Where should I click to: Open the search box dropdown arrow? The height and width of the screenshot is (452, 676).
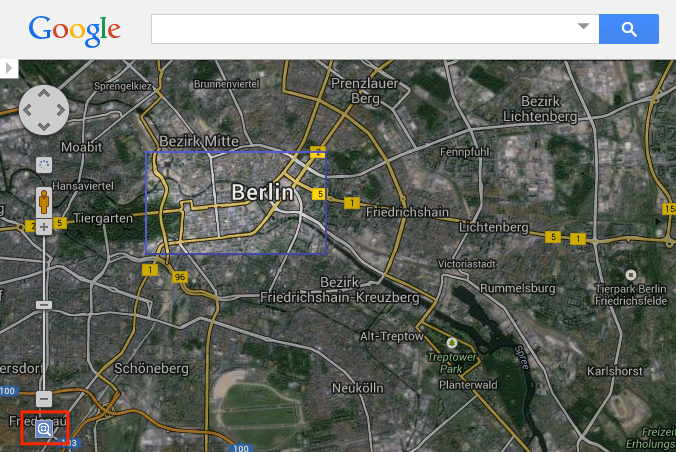[584, 27]
